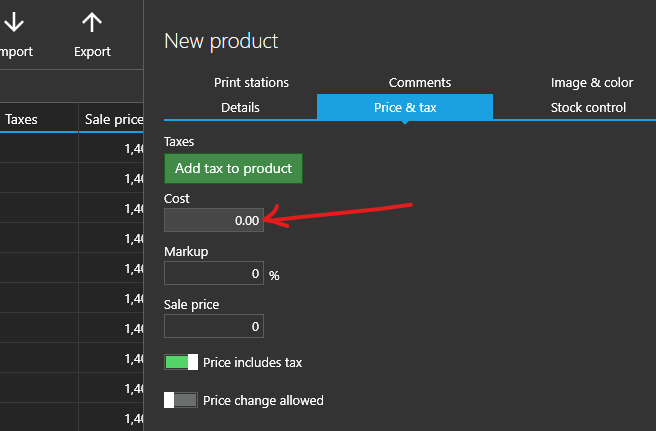
Task: Select the Details tab
Action: [240, 107]
